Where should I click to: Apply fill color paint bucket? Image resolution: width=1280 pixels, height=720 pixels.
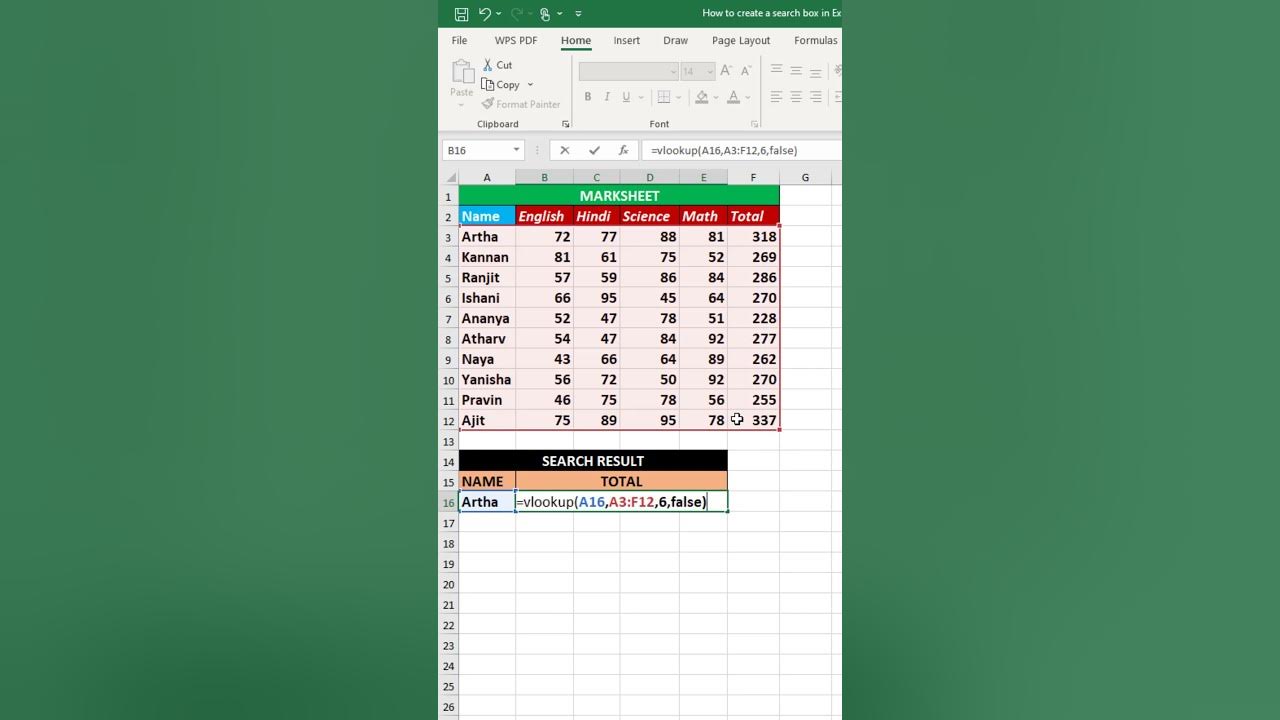click(x=702, y=97)
